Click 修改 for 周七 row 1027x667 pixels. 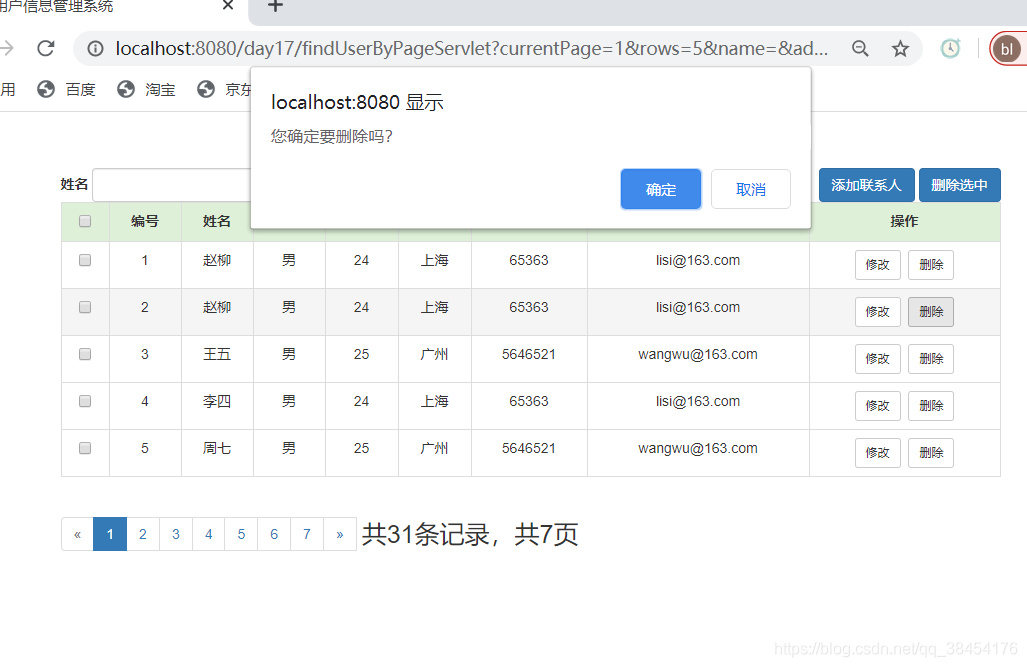tap(878, 453)
